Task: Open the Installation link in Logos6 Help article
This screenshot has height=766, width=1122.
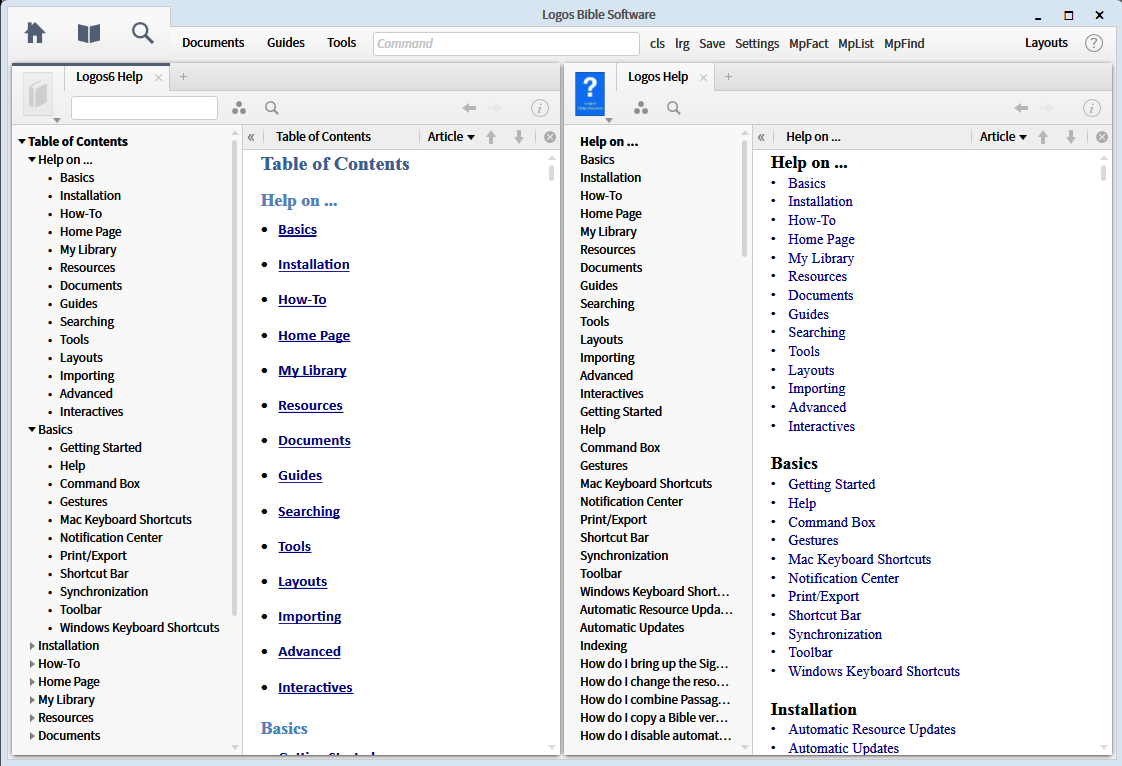Action: 313,265
